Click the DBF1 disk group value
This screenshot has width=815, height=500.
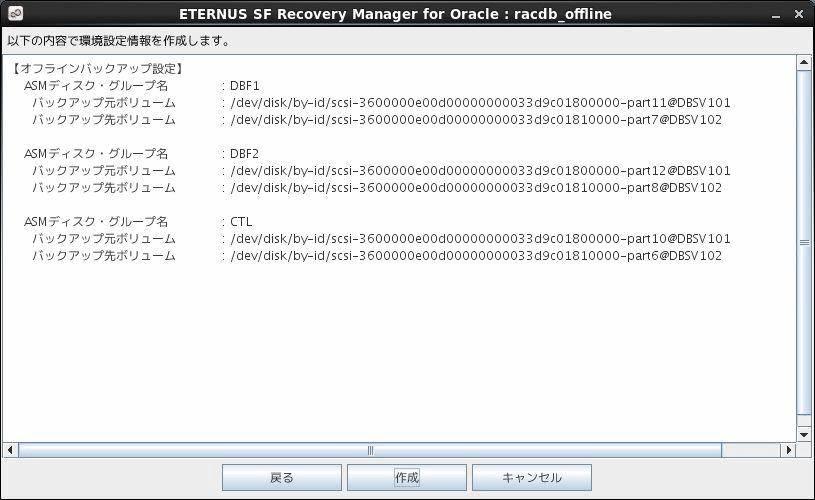point(244,86)
